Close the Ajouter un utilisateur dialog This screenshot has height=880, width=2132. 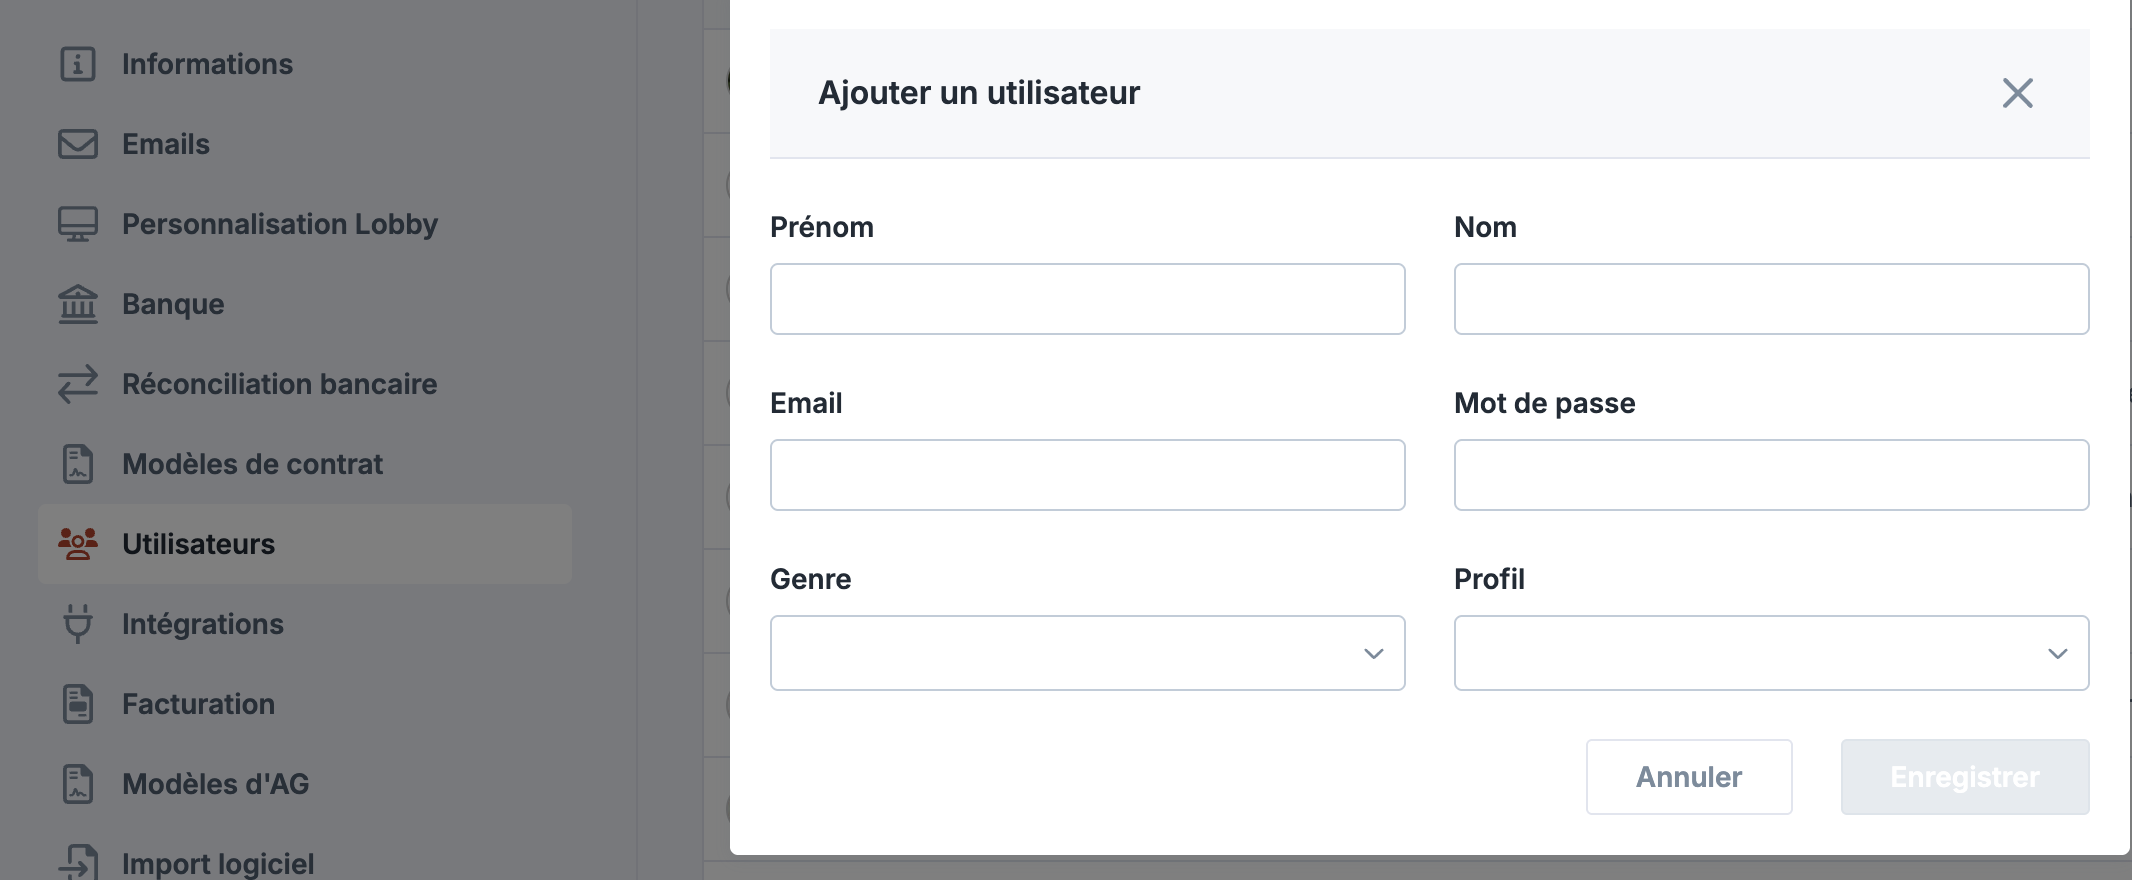2017,93
